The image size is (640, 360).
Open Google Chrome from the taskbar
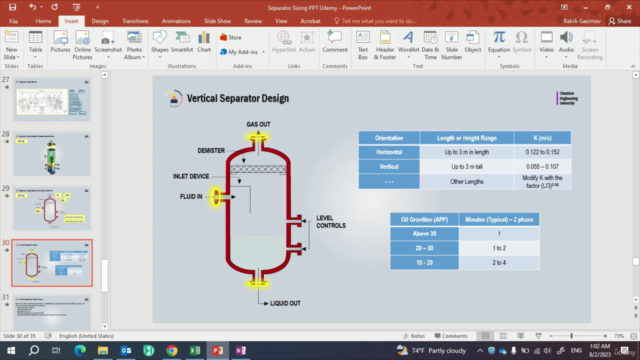[172, 350]
